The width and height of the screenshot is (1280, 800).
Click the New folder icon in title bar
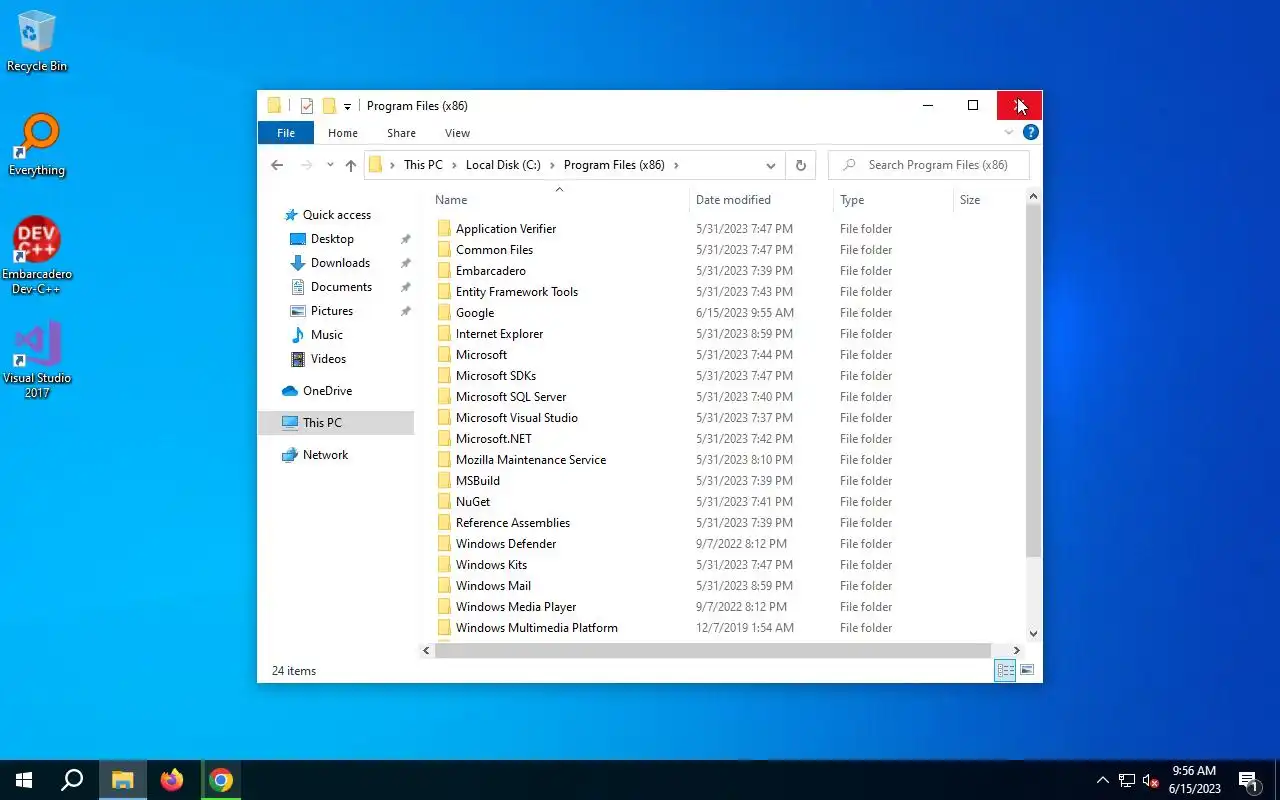click(328, 106)
